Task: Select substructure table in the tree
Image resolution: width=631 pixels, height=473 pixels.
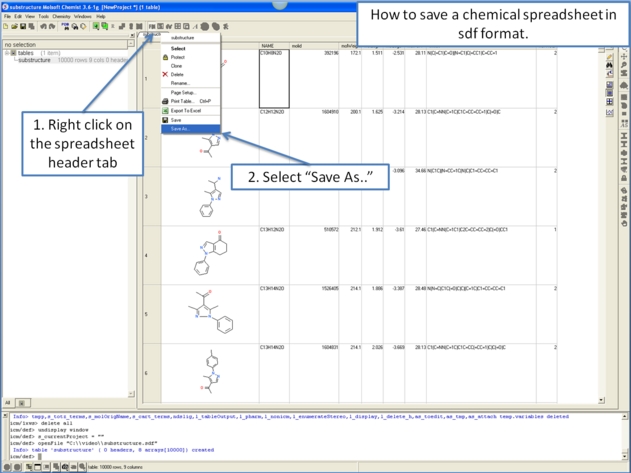Action: [x=34, y=60]
